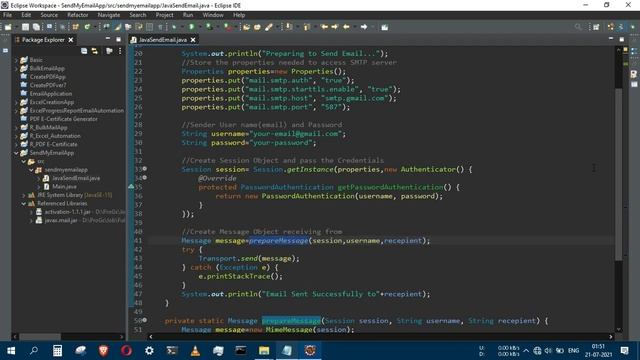Click the Open Type toolbar icon
The width and height of the screenshot is (640, 360).
246,27
